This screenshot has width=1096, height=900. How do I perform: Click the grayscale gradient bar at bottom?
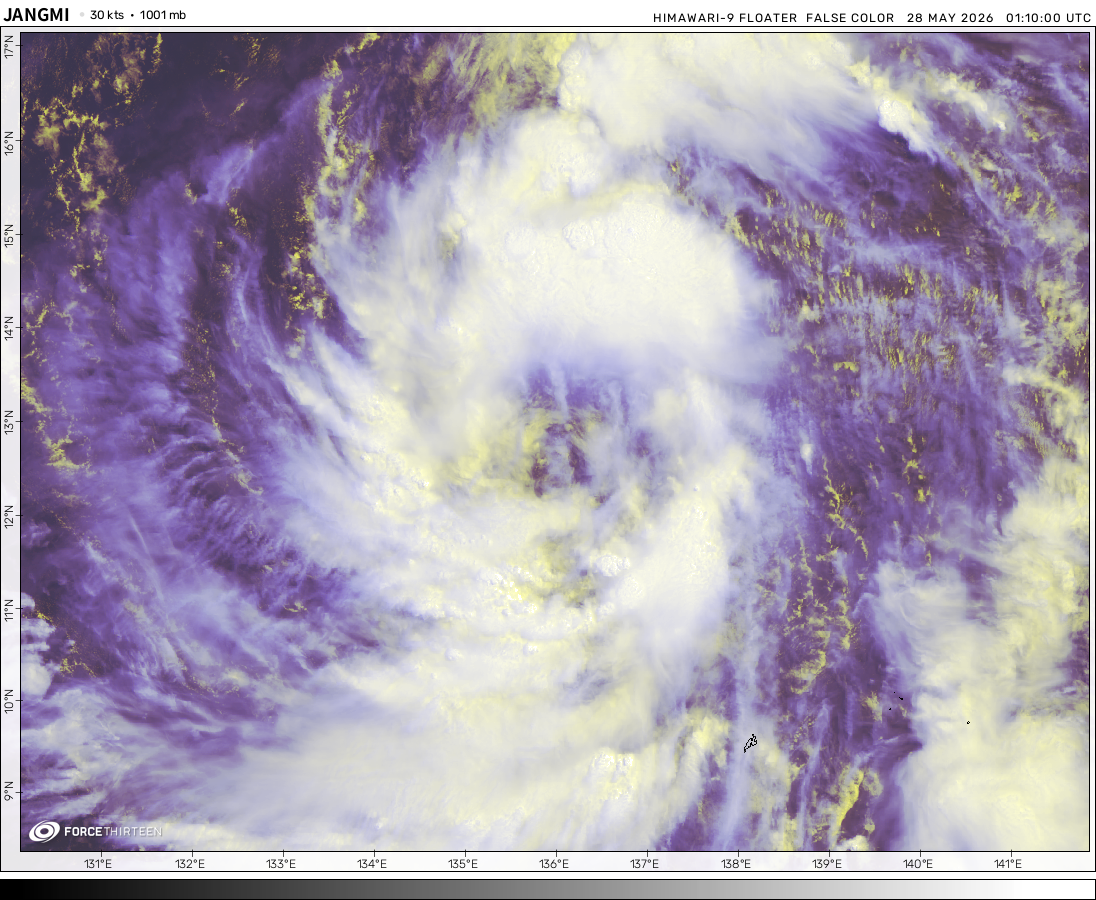548,890
